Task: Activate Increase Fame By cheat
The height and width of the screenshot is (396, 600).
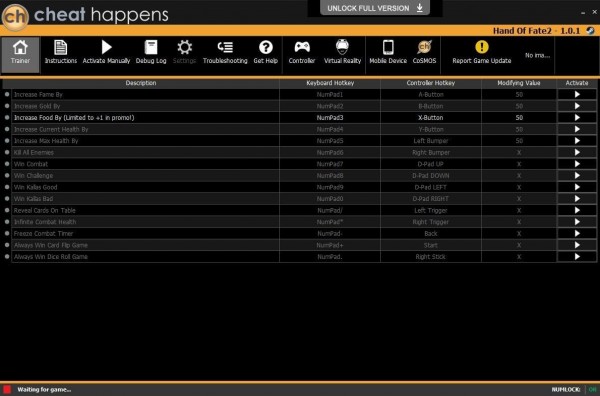Action: [x=577, y=95]
